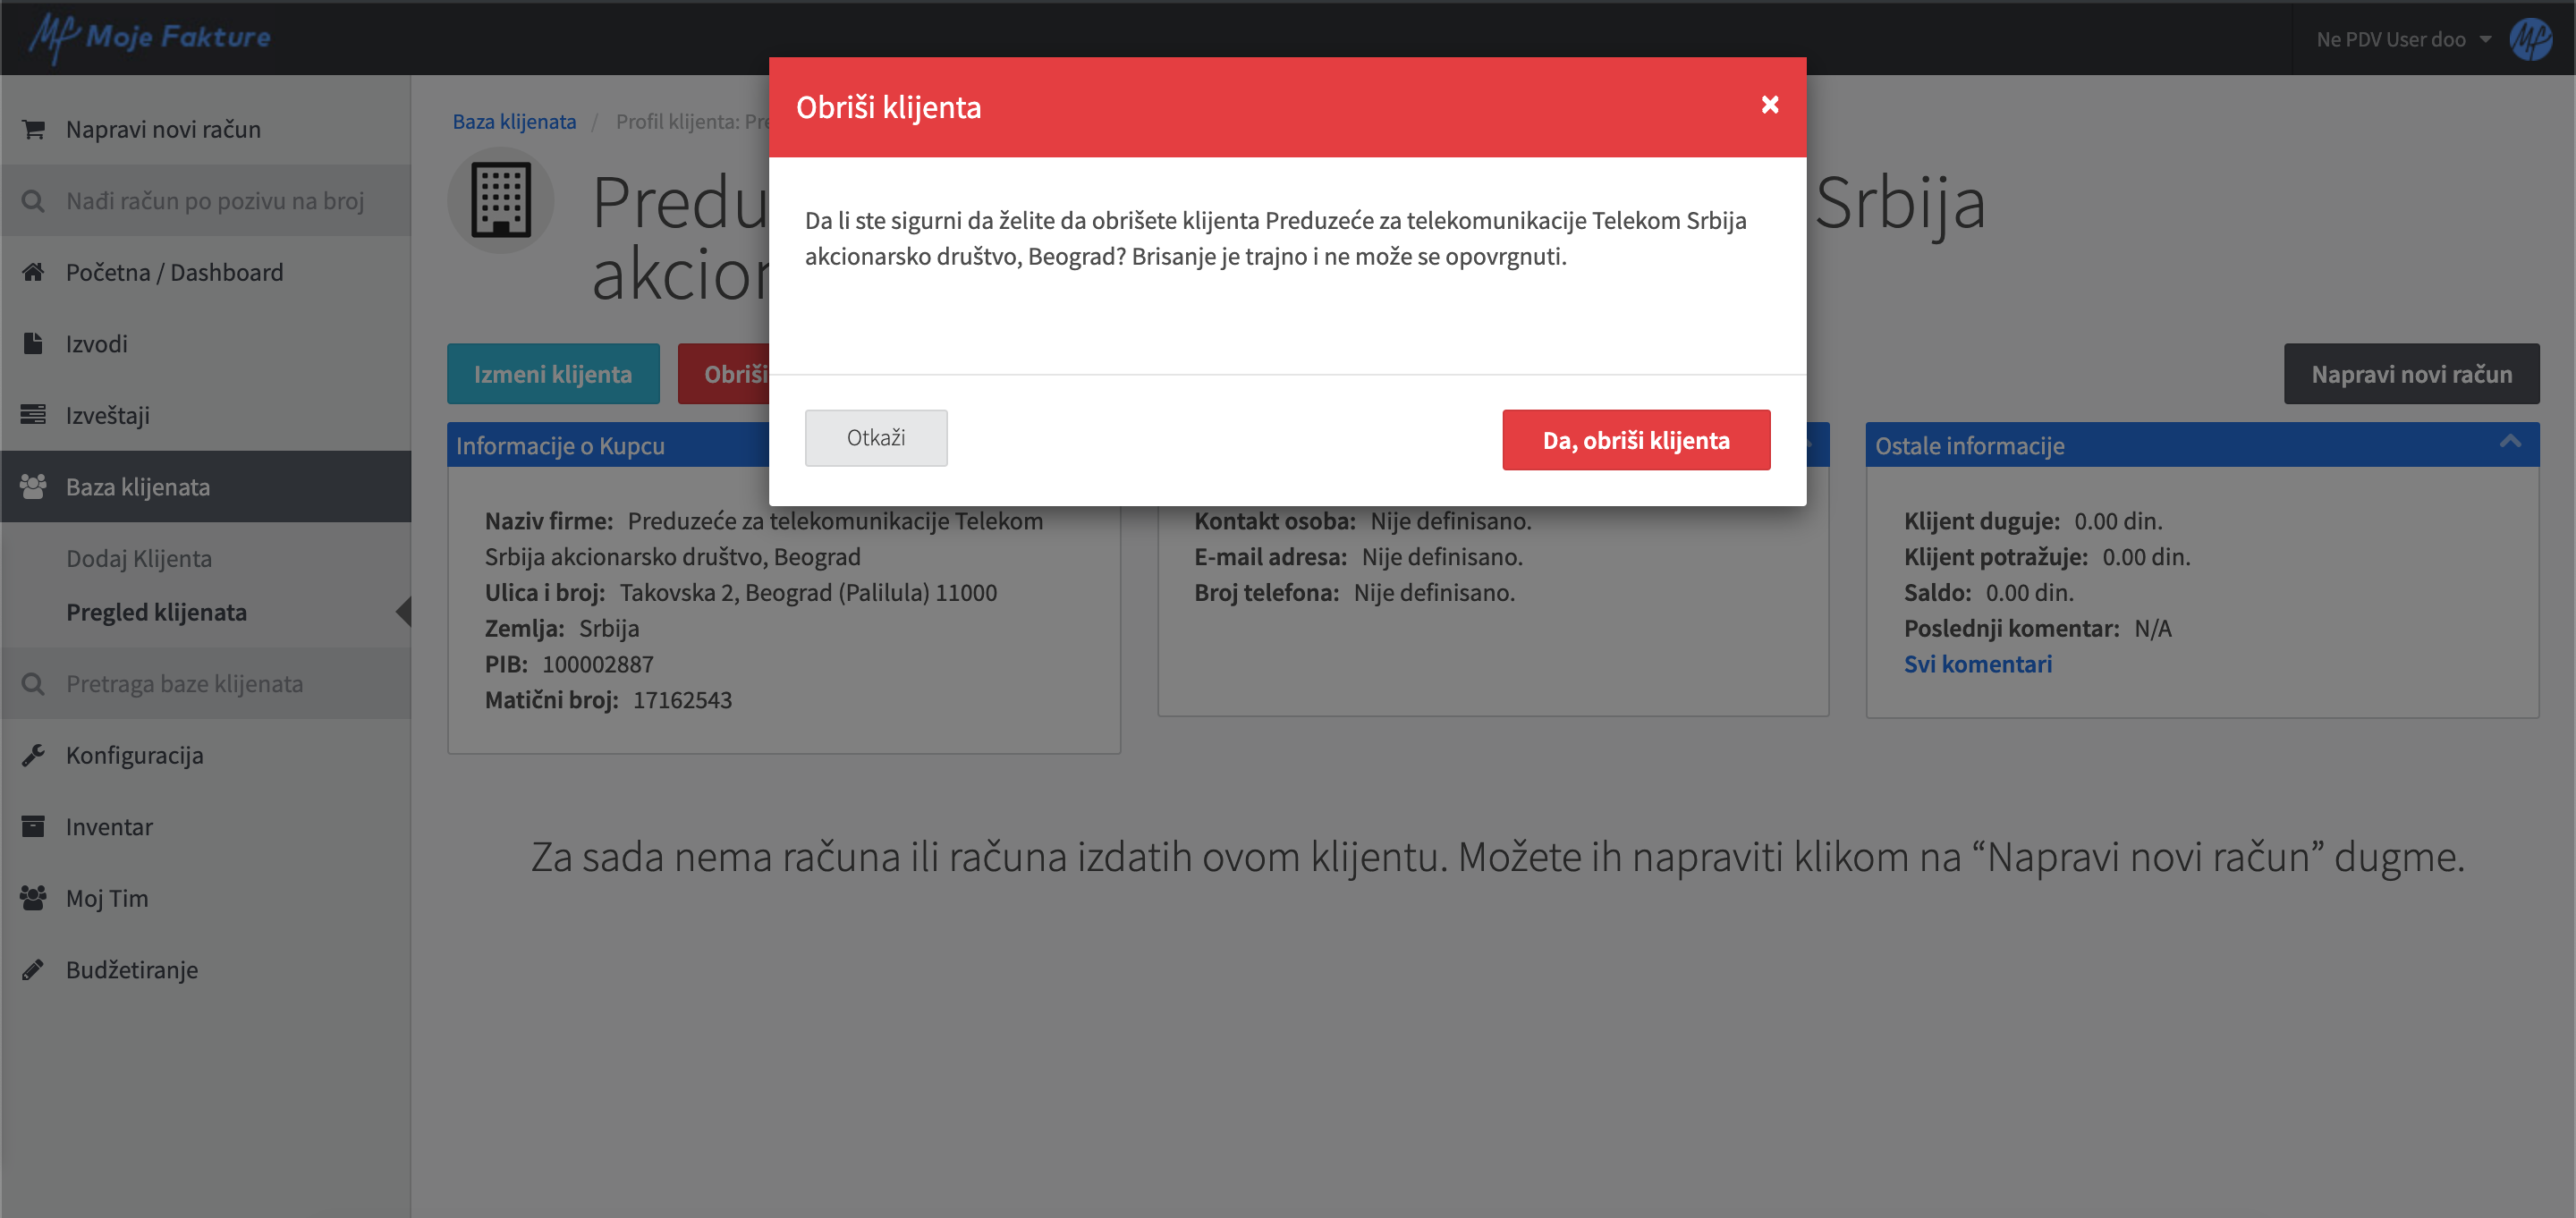This screenshot has height=1218, width=2576.
Task: Click the building icon of client profile
Action: coord(500,200)
